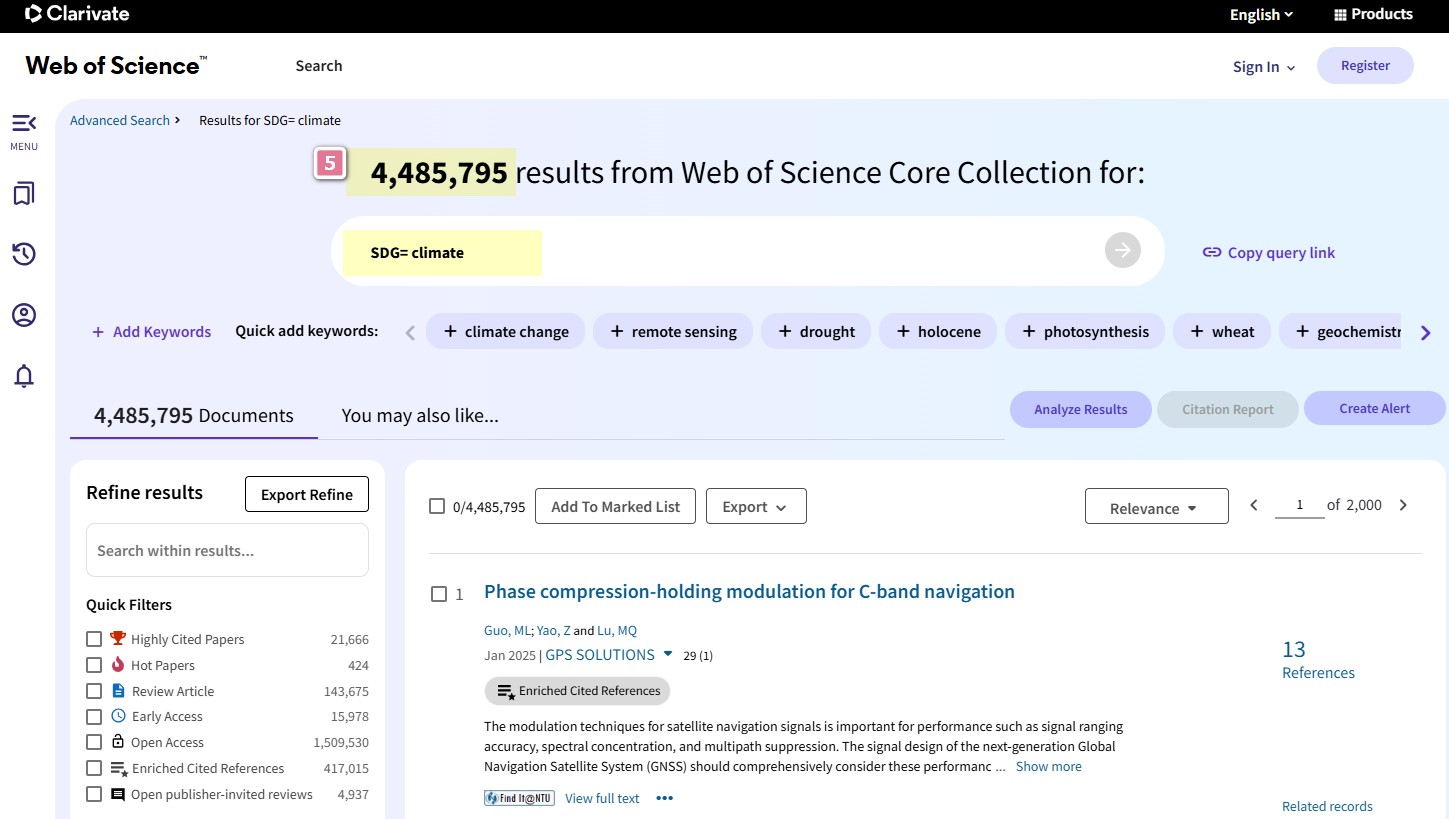1449x819 pixels.
Task: Go to previous results page arrow
Action: (1254, 506)
